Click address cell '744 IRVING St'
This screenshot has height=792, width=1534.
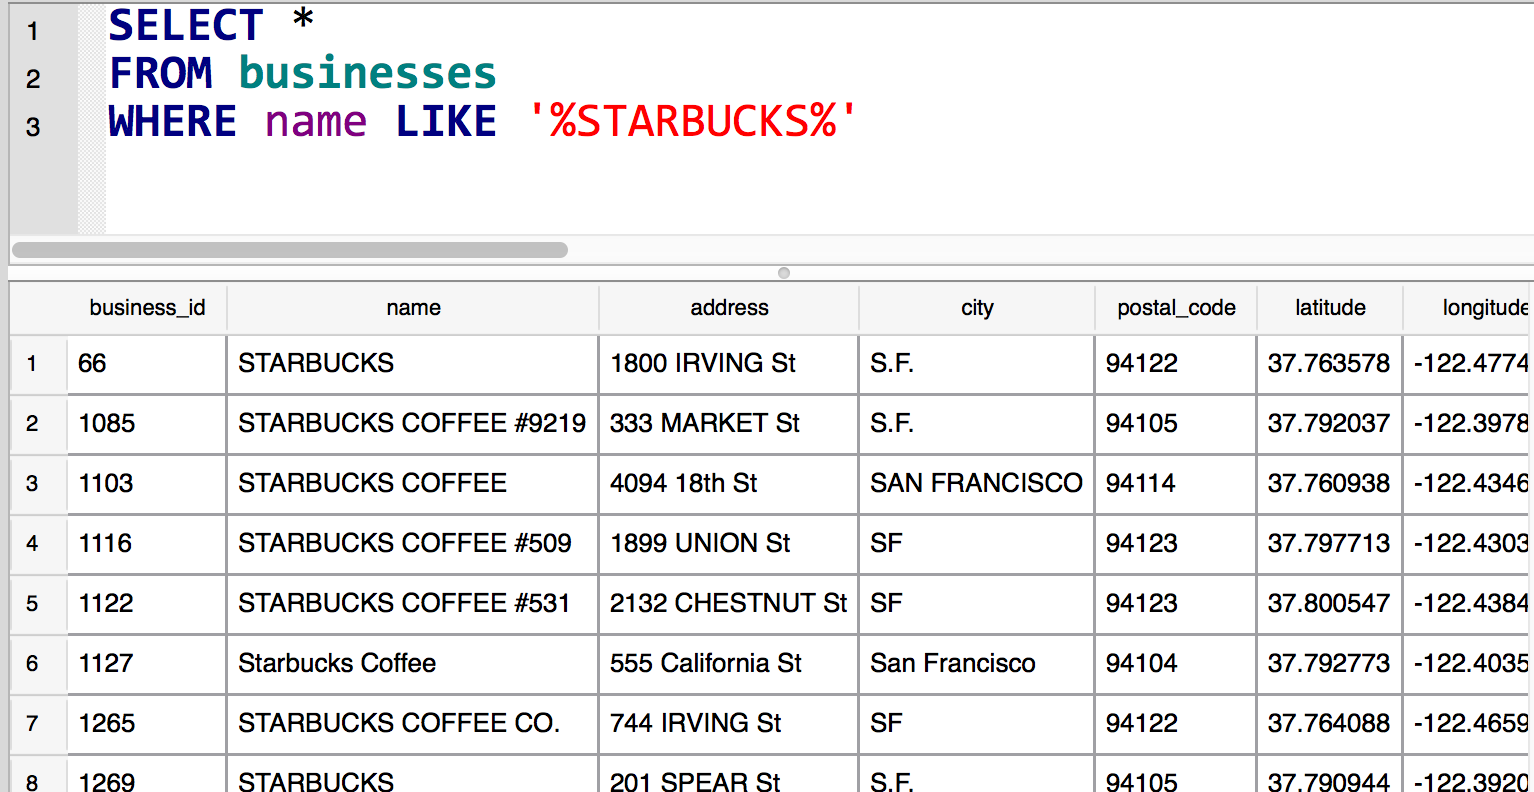pos(729,724)
